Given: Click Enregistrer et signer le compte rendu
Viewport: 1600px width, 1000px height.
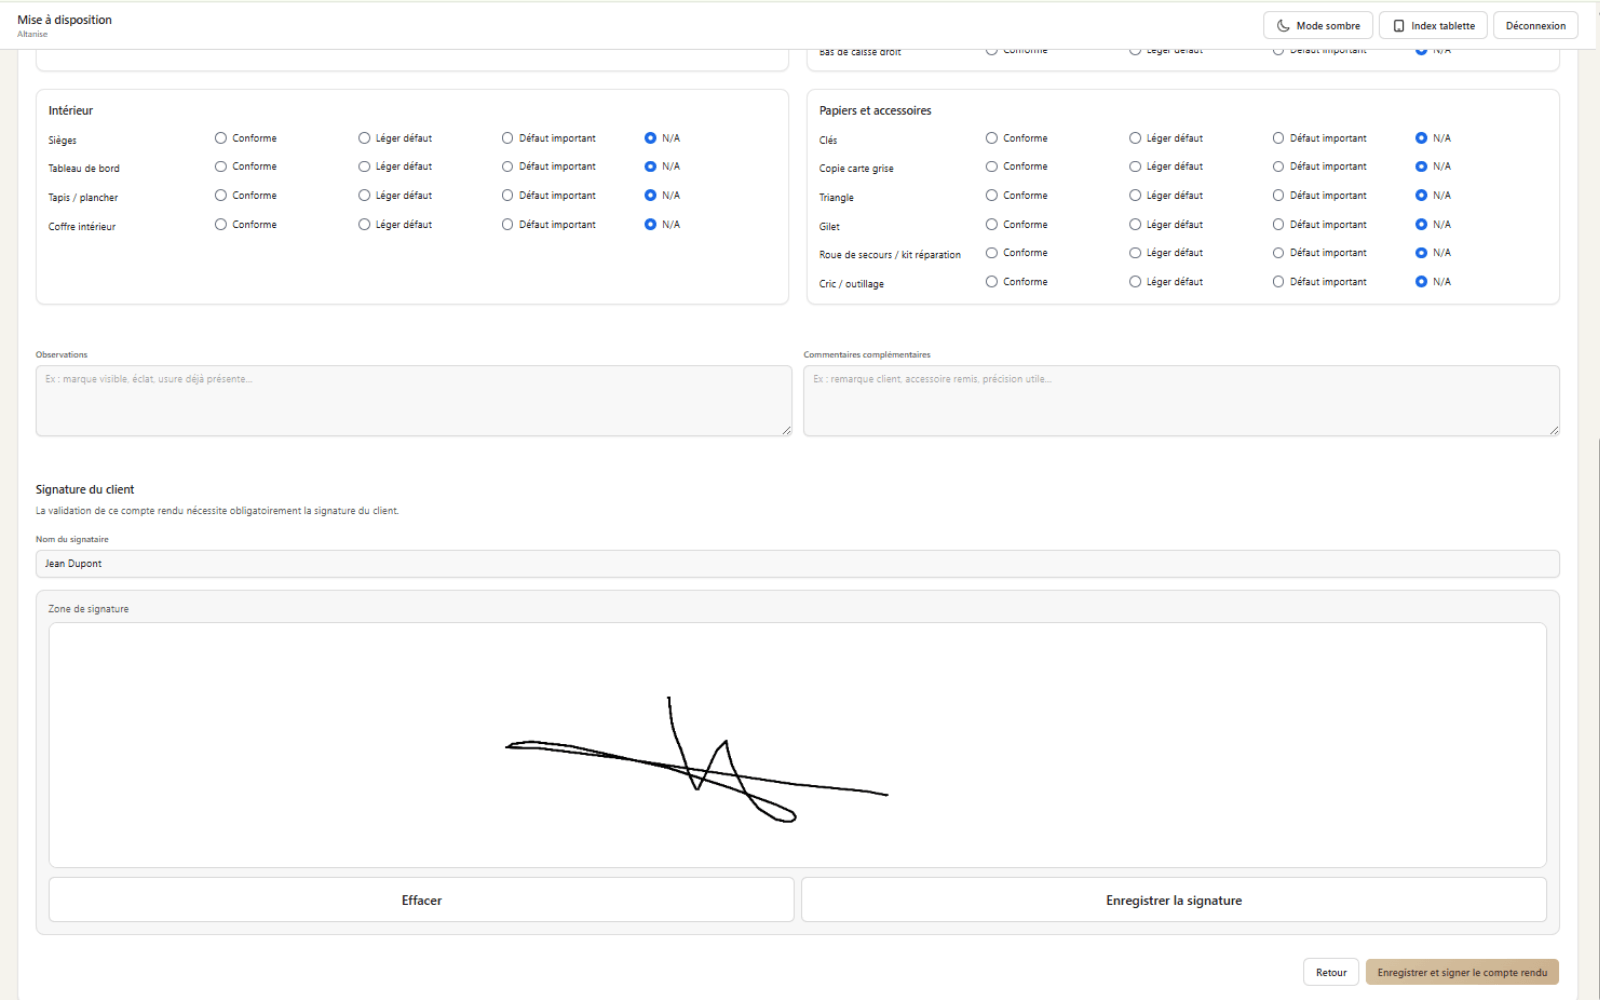Looking at the screenshot, I should tap(1461, 972).
